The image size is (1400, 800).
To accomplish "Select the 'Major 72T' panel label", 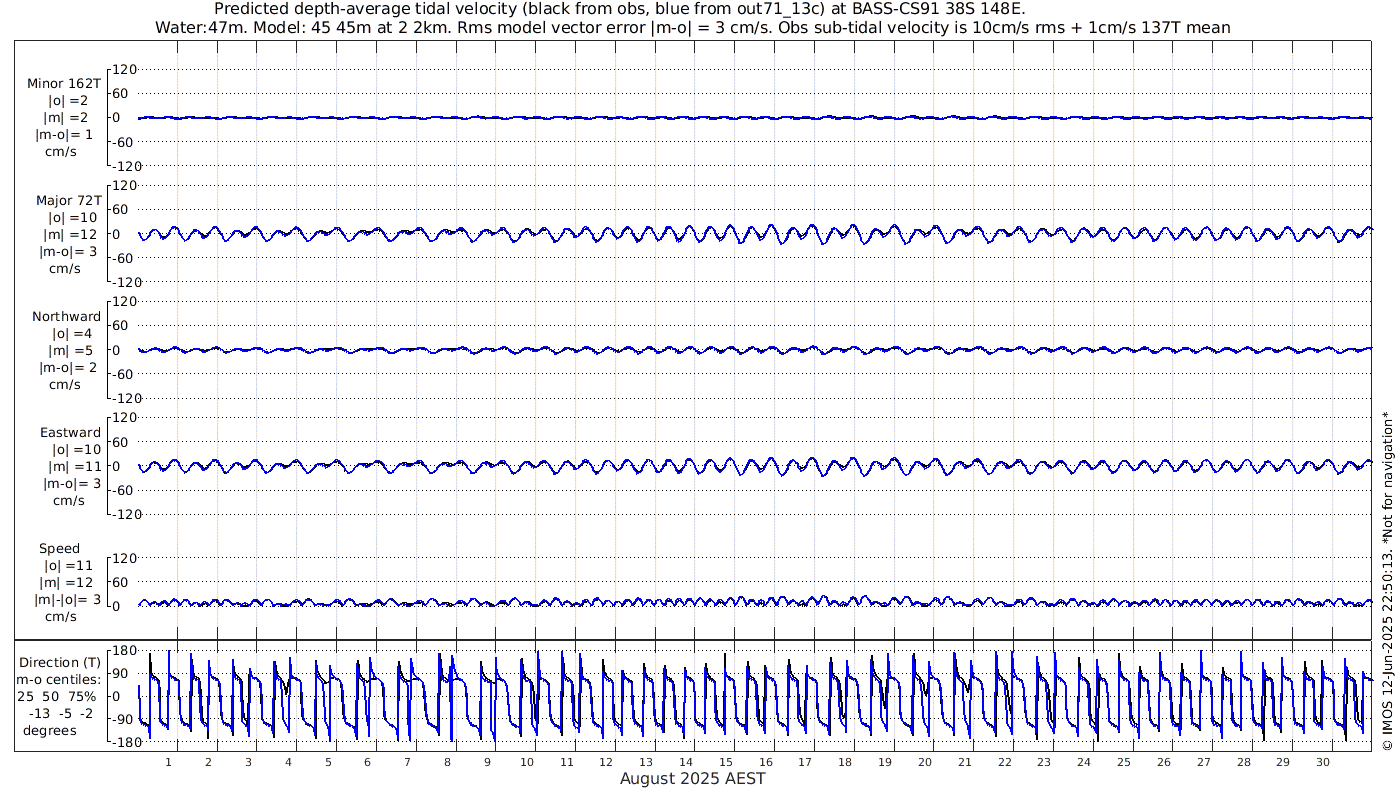I will [69, 201].
